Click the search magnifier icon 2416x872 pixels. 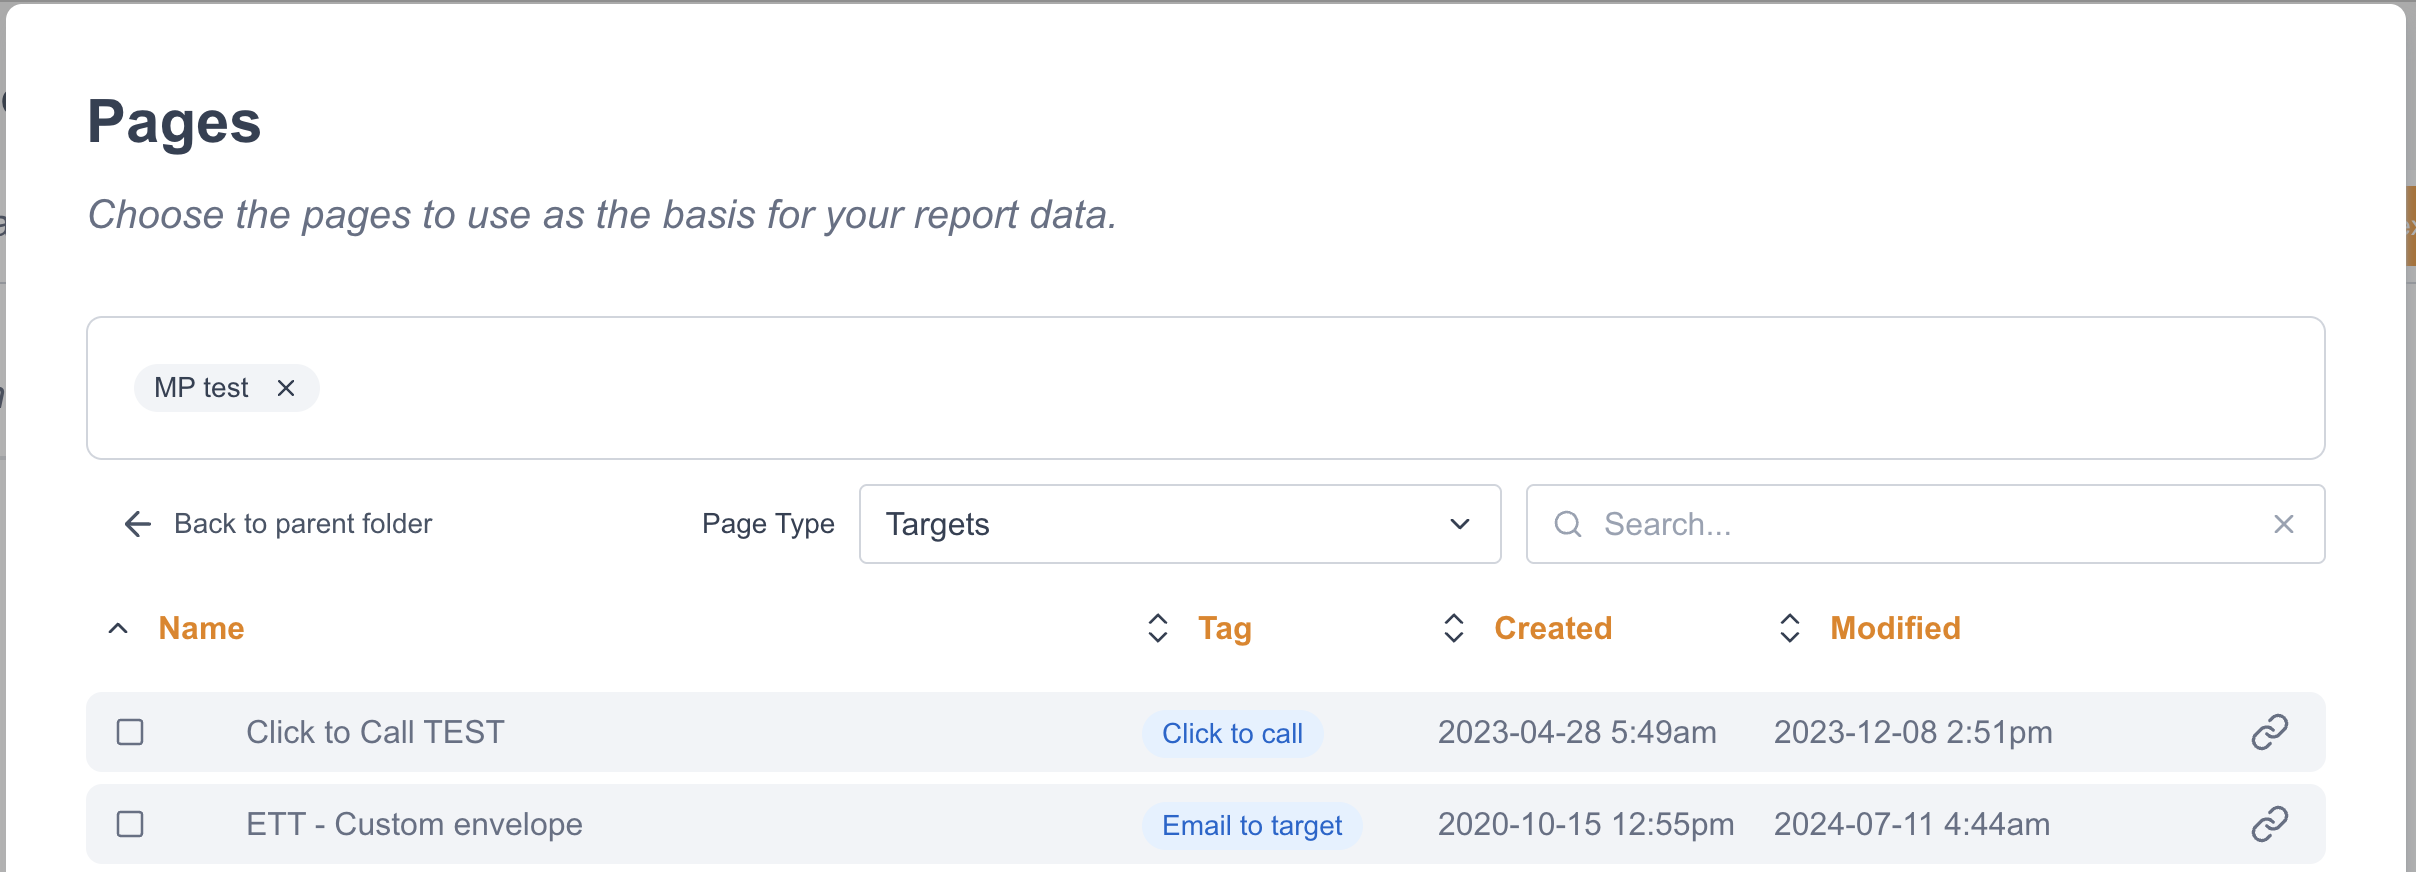point(1568,524)
